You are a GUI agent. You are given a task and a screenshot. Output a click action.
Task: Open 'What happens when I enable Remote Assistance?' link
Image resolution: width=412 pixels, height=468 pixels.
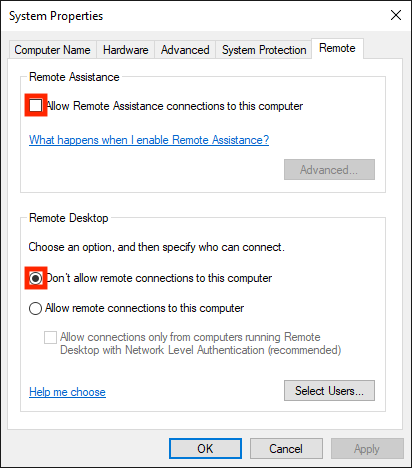149,140
